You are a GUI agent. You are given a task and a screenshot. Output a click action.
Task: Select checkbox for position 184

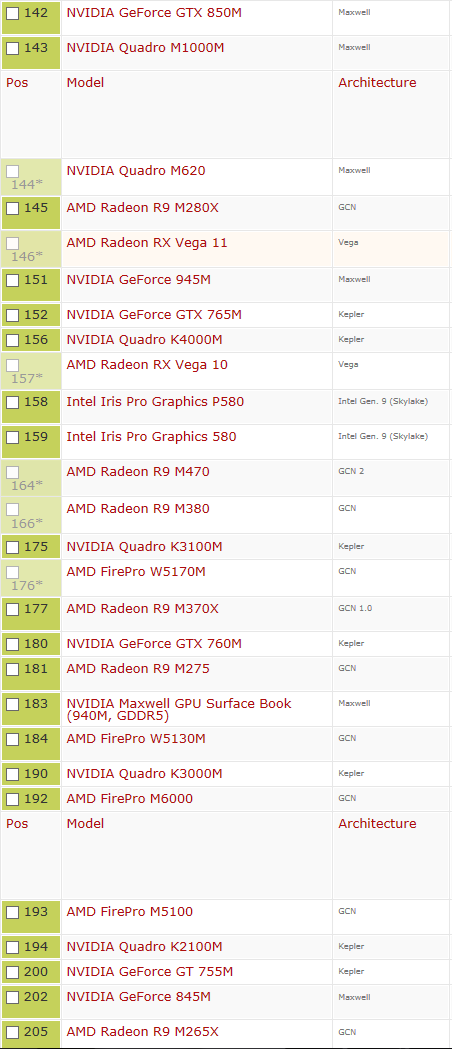[x=13, y=739]
